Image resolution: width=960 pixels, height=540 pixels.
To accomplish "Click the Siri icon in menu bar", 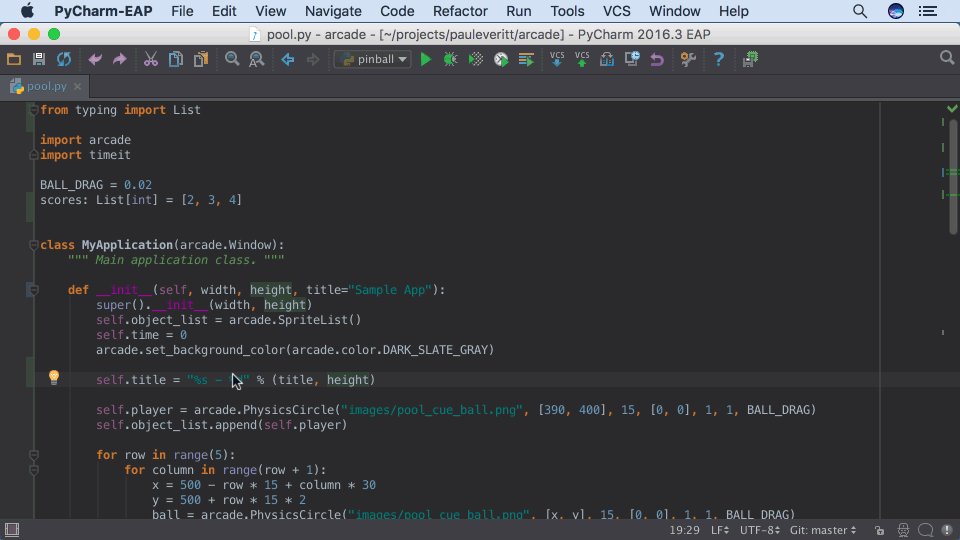I will (x=895, y=11).
